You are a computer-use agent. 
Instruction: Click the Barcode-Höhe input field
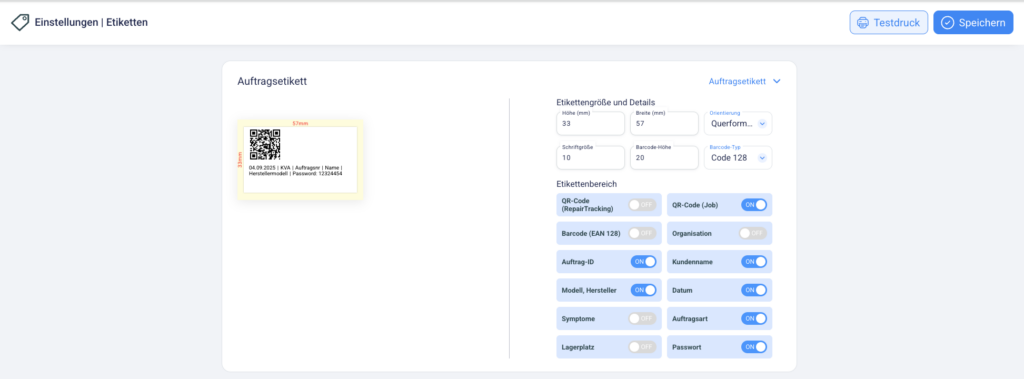tap(664, 157)
